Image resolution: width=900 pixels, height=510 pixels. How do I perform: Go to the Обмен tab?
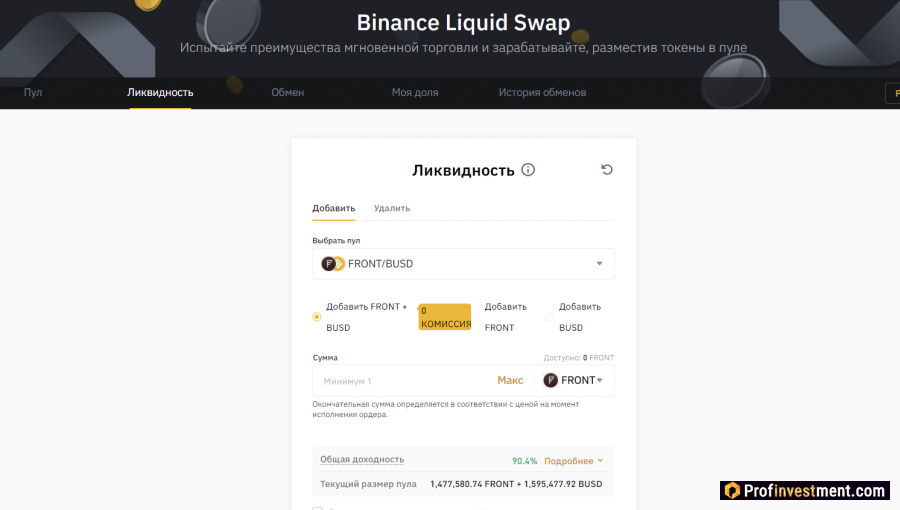288,92
